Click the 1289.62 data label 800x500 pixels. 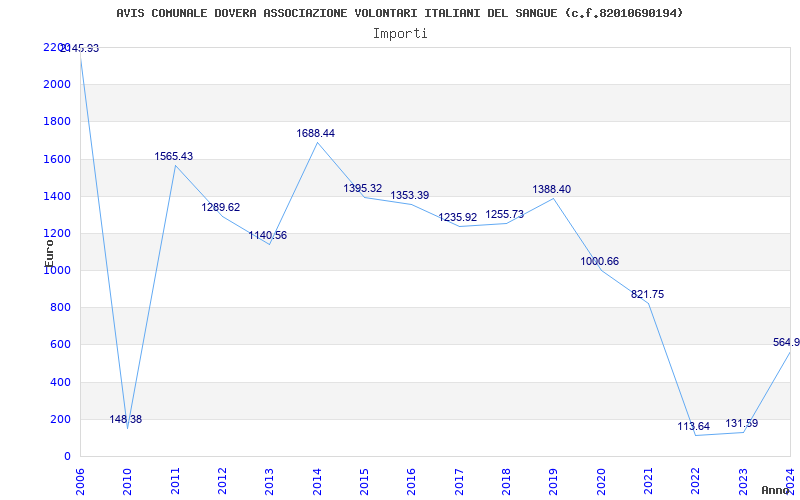point(221,208)
